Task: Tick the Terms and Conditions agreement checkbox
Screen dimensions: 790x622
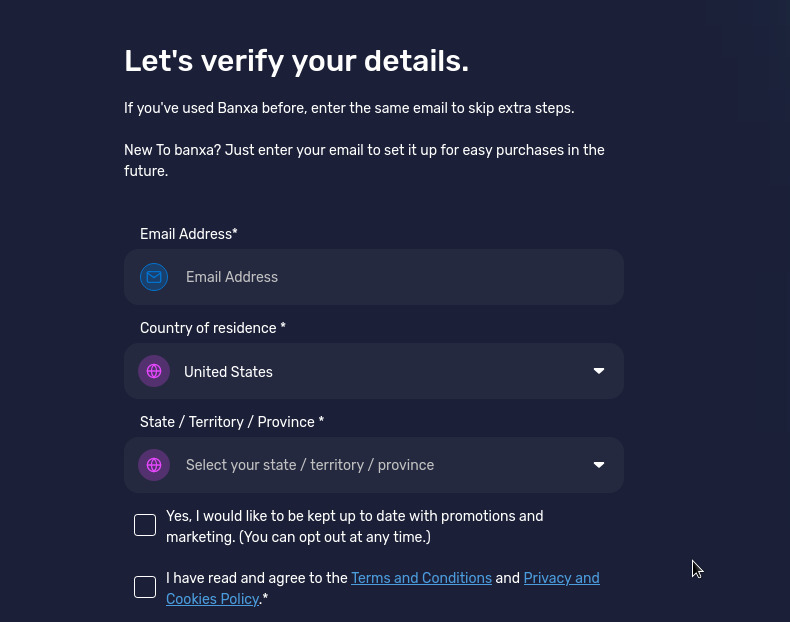Action: (145, 587)
